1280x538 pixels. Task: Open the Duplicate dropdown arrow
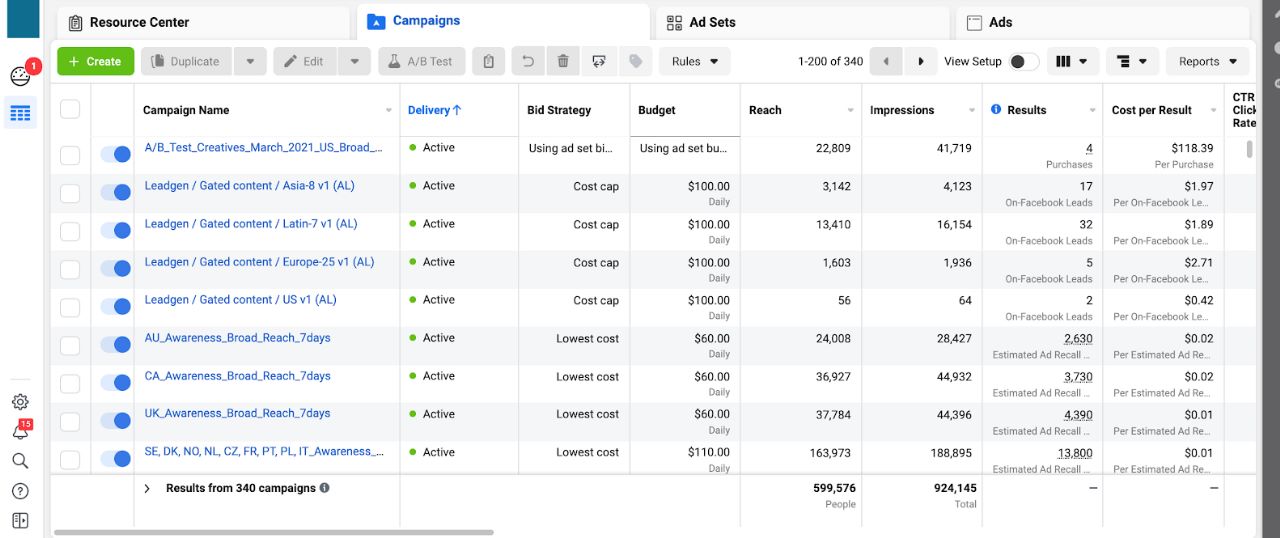(250, 61)
